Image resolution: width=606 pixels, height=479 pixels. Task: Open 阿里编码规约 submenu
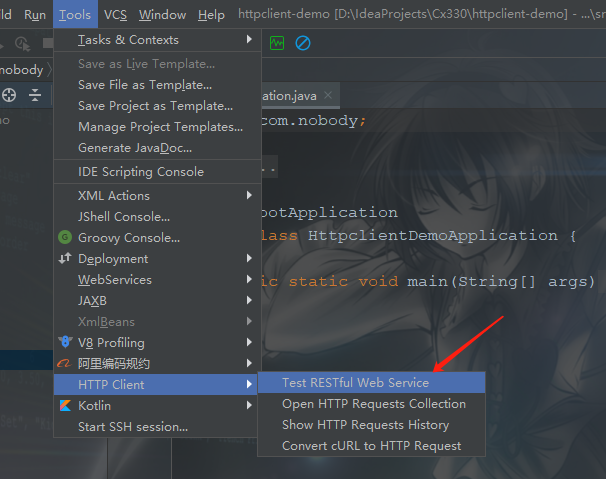[x=157, y=363]
